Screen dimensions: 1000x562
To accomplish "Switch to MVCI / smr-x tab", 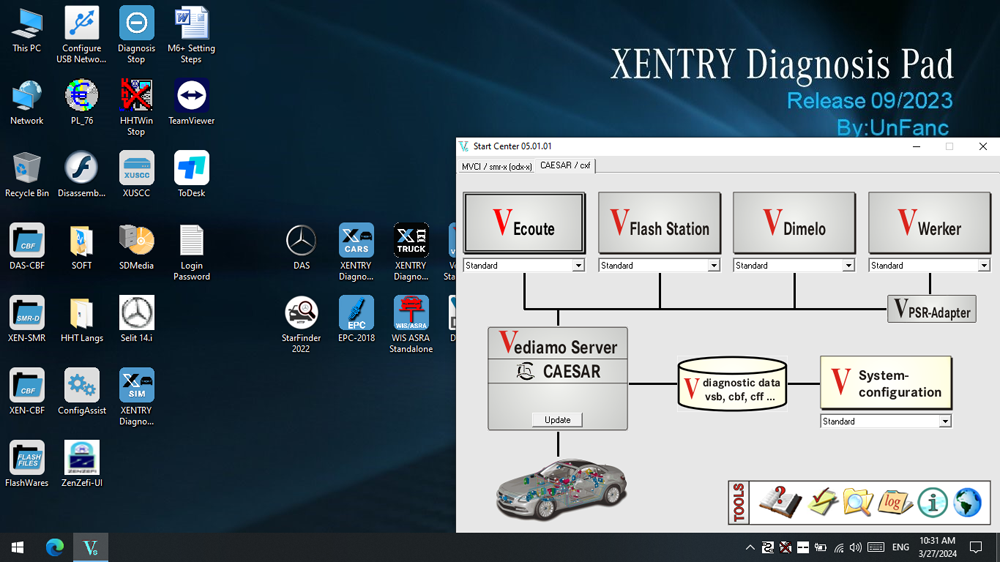I will 497,166.
